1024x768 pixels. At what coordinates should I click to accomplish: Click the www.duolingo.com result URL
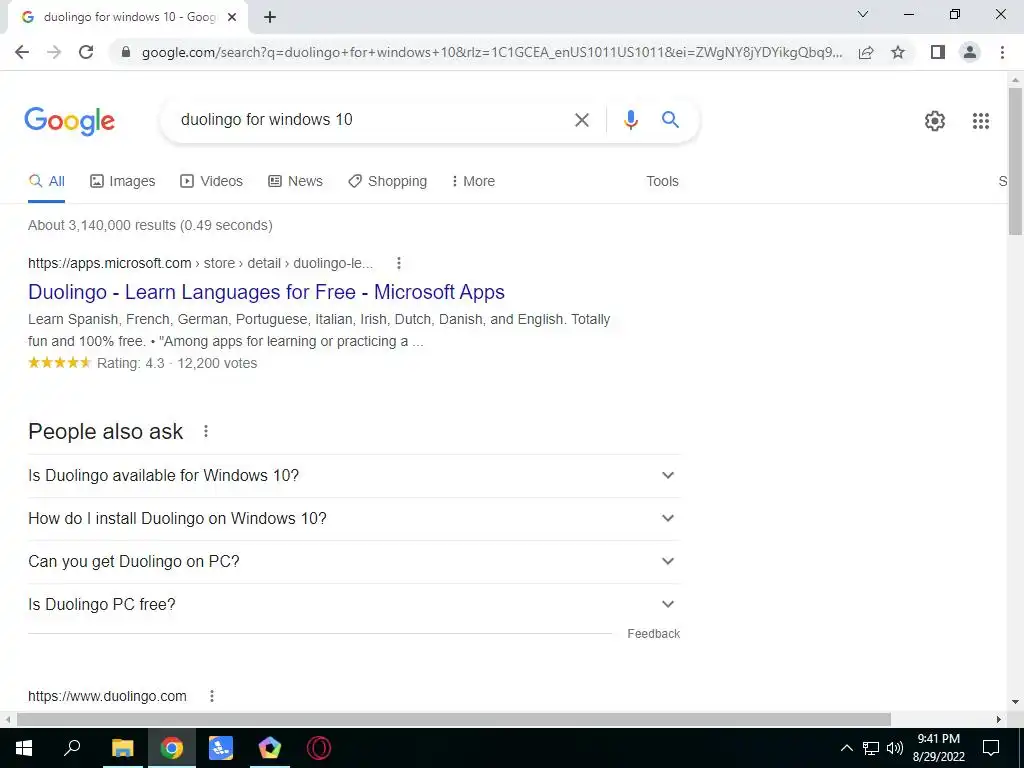pos(107,696)
